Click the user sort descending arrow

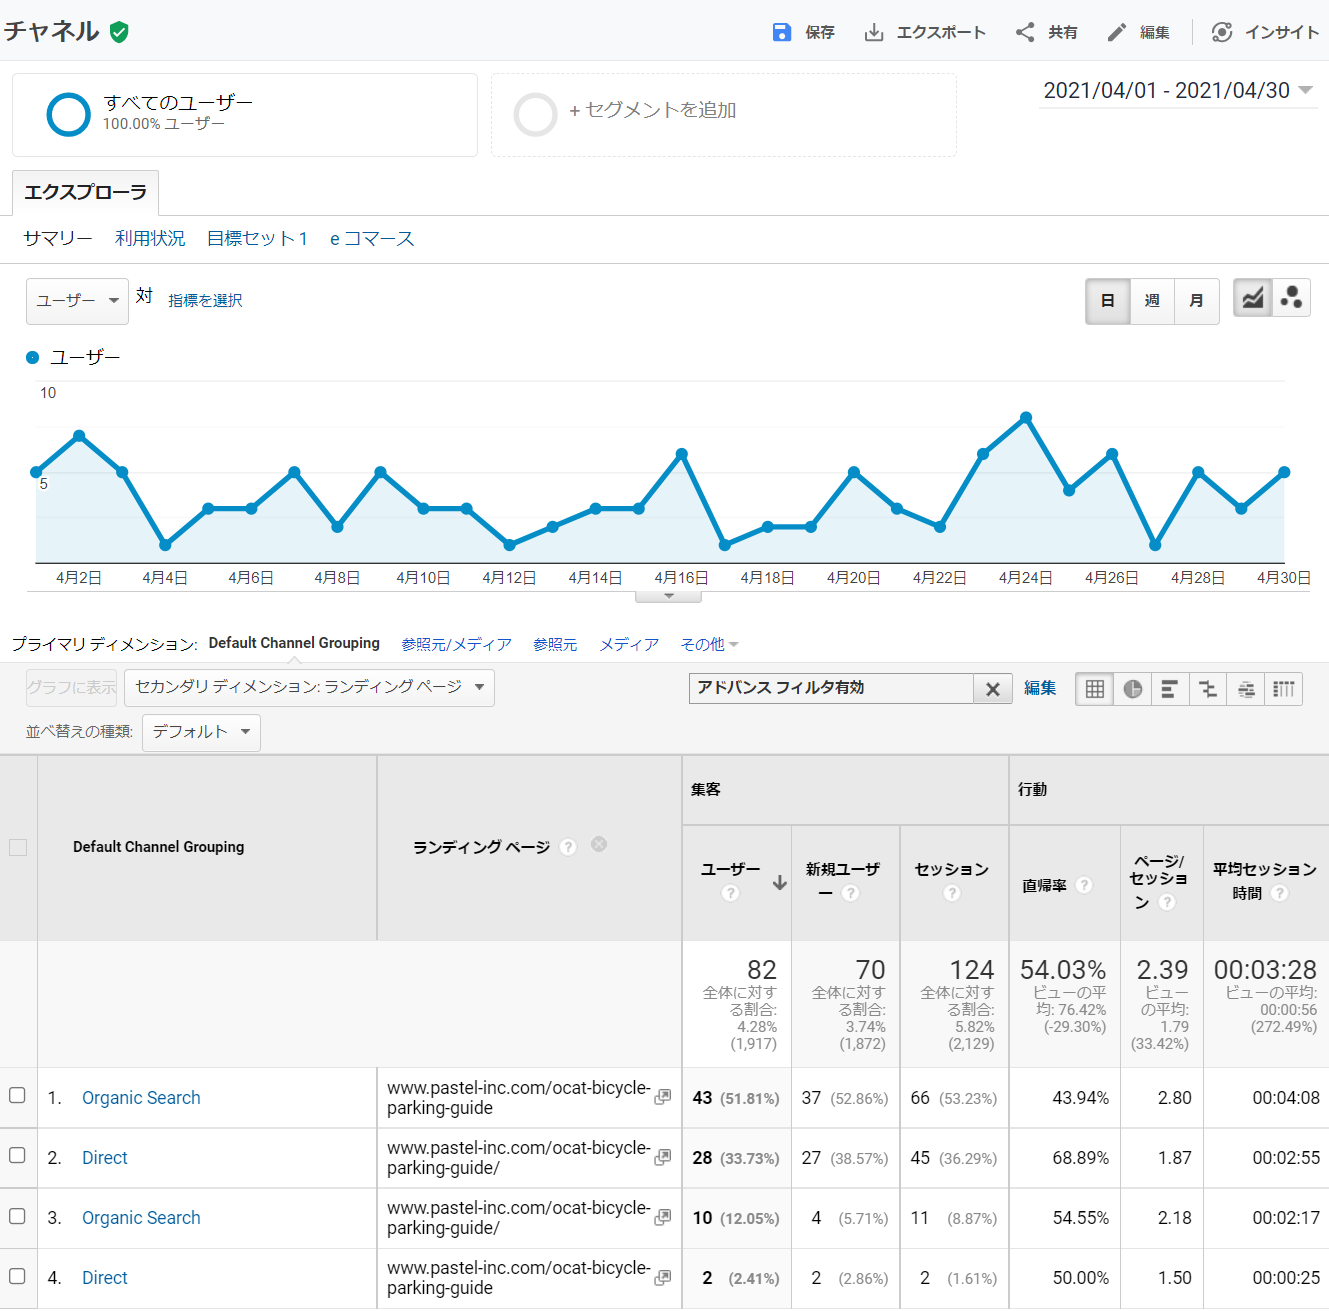(x=780, y=882)
